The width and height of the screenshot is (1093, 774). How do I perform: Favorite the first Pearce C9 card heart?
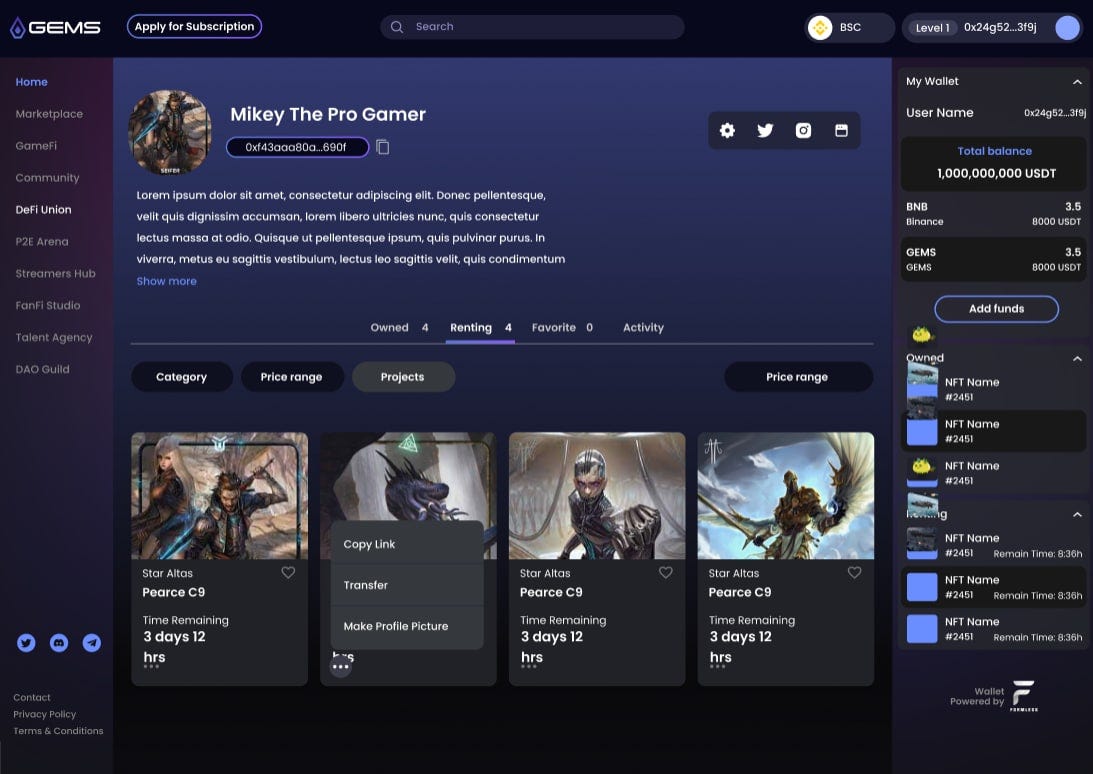click(x=288, y=572)
